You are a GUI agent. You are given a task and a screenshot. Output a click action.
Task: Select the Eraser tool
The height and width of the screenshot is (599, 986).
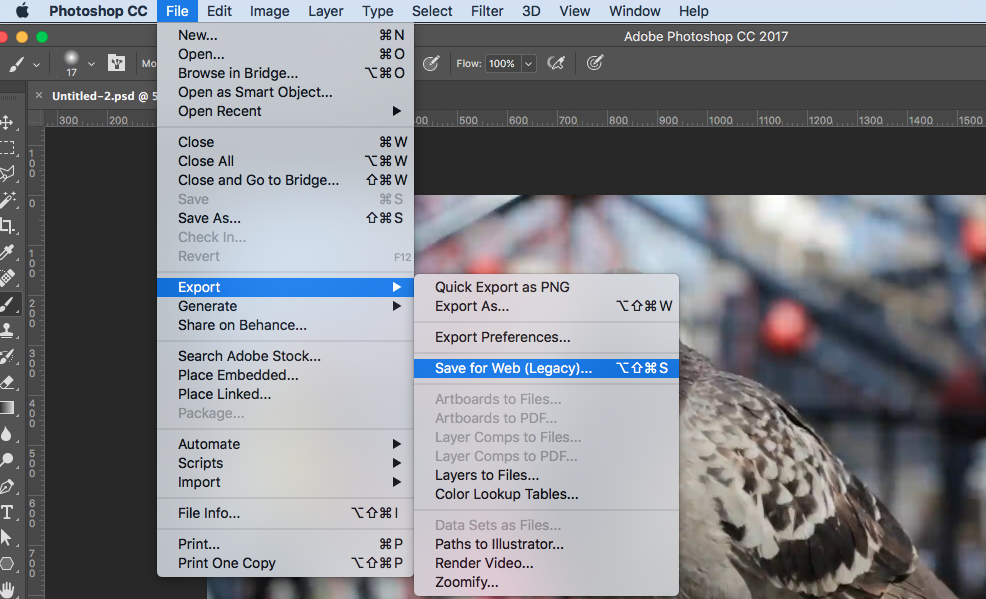[8, 382]
